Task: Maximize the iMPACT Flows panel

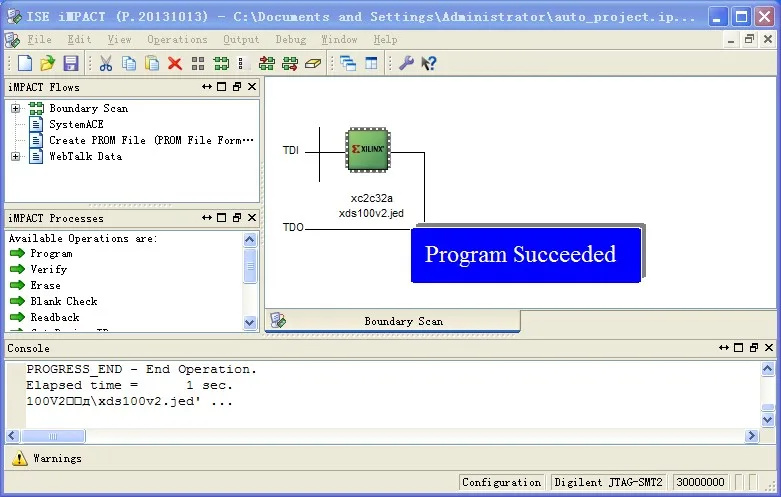Action: pyautogui.click(x=222, y=87)
